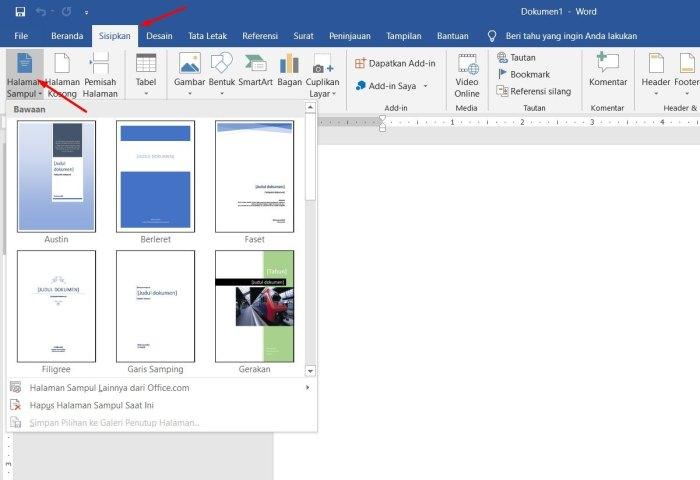Insert a chart with Bagan icon

289,71
